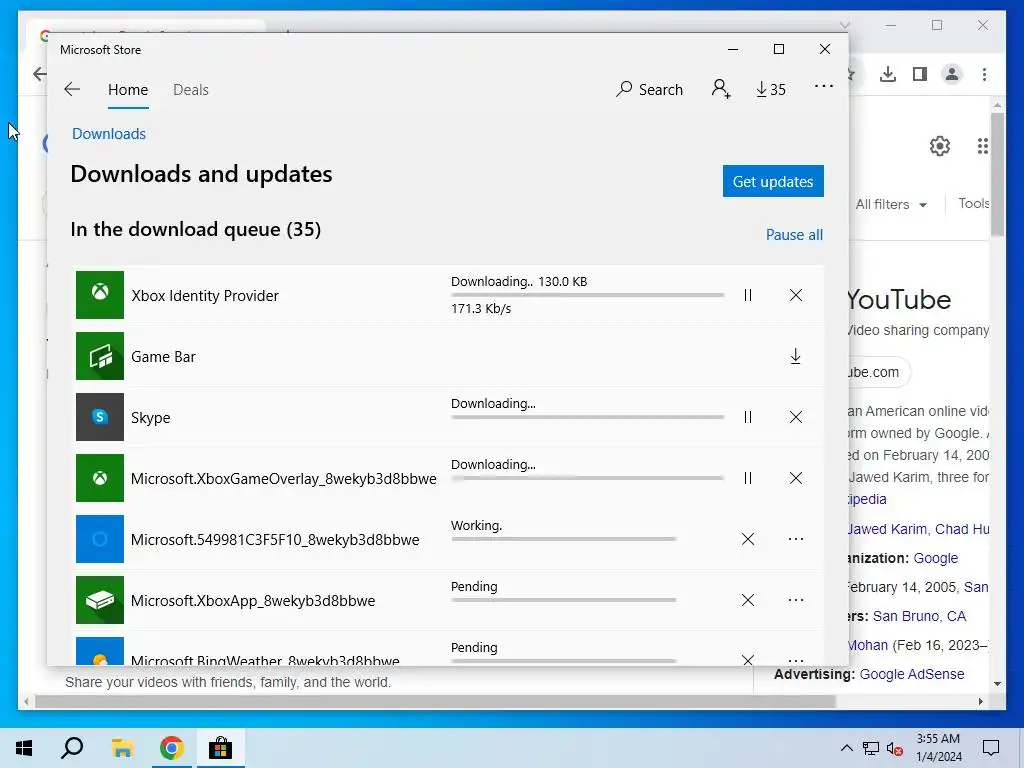Open the Windows Start menu
The width and height of the screenshot is (1024, 768).
tap(24, 748)
